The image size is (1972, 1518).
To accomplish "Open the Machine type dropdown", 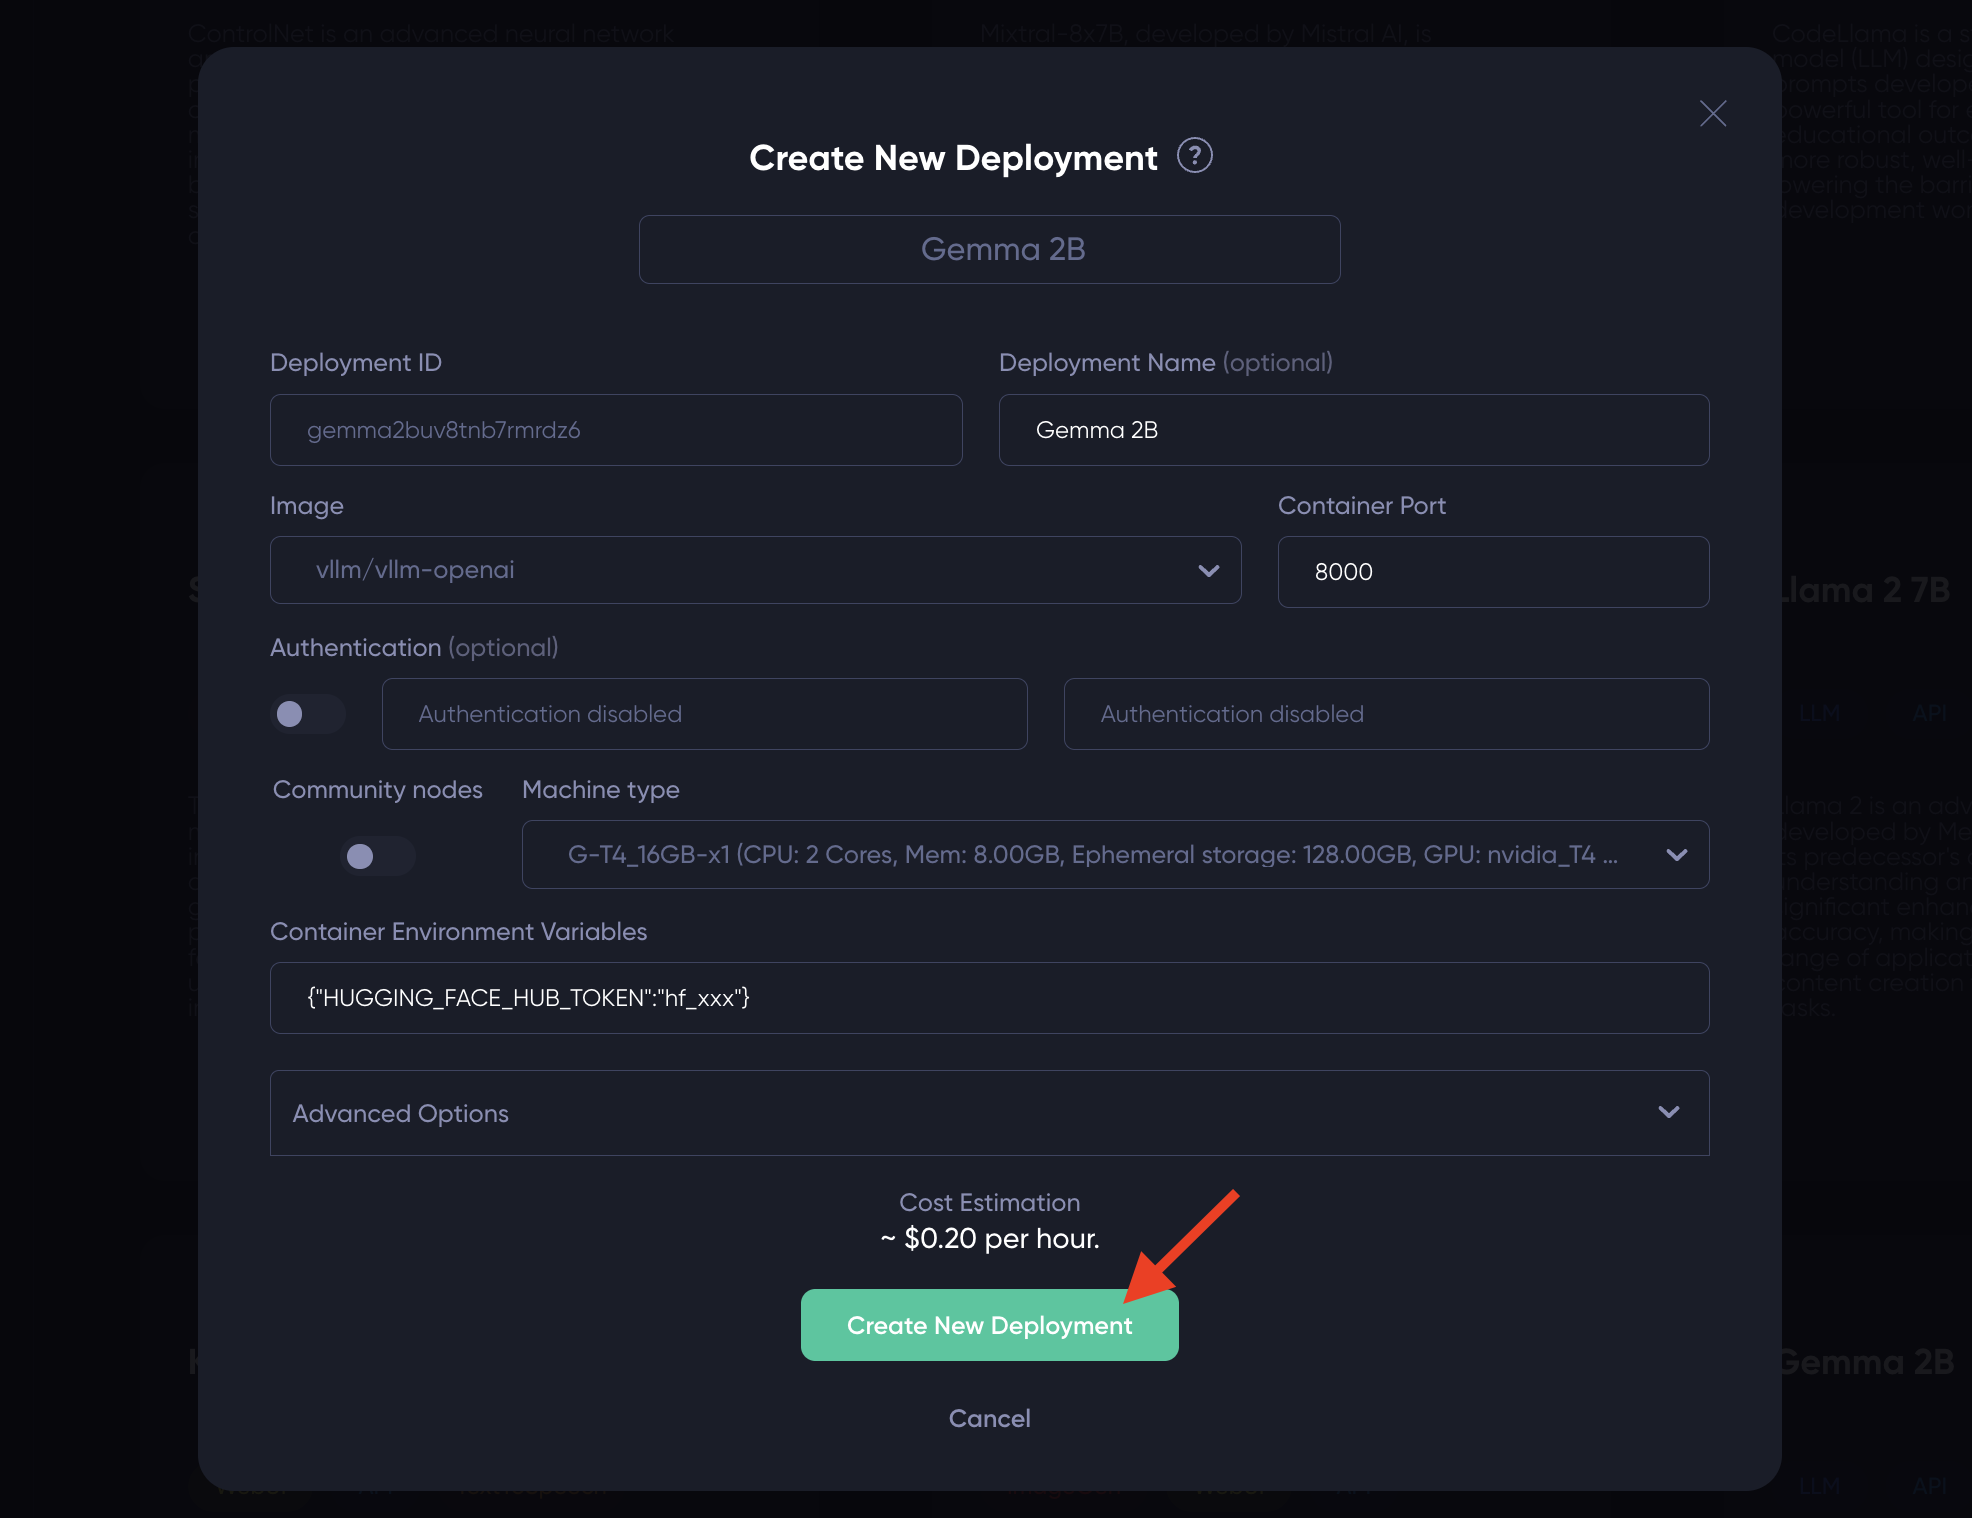I will (x=1114, y=855).
